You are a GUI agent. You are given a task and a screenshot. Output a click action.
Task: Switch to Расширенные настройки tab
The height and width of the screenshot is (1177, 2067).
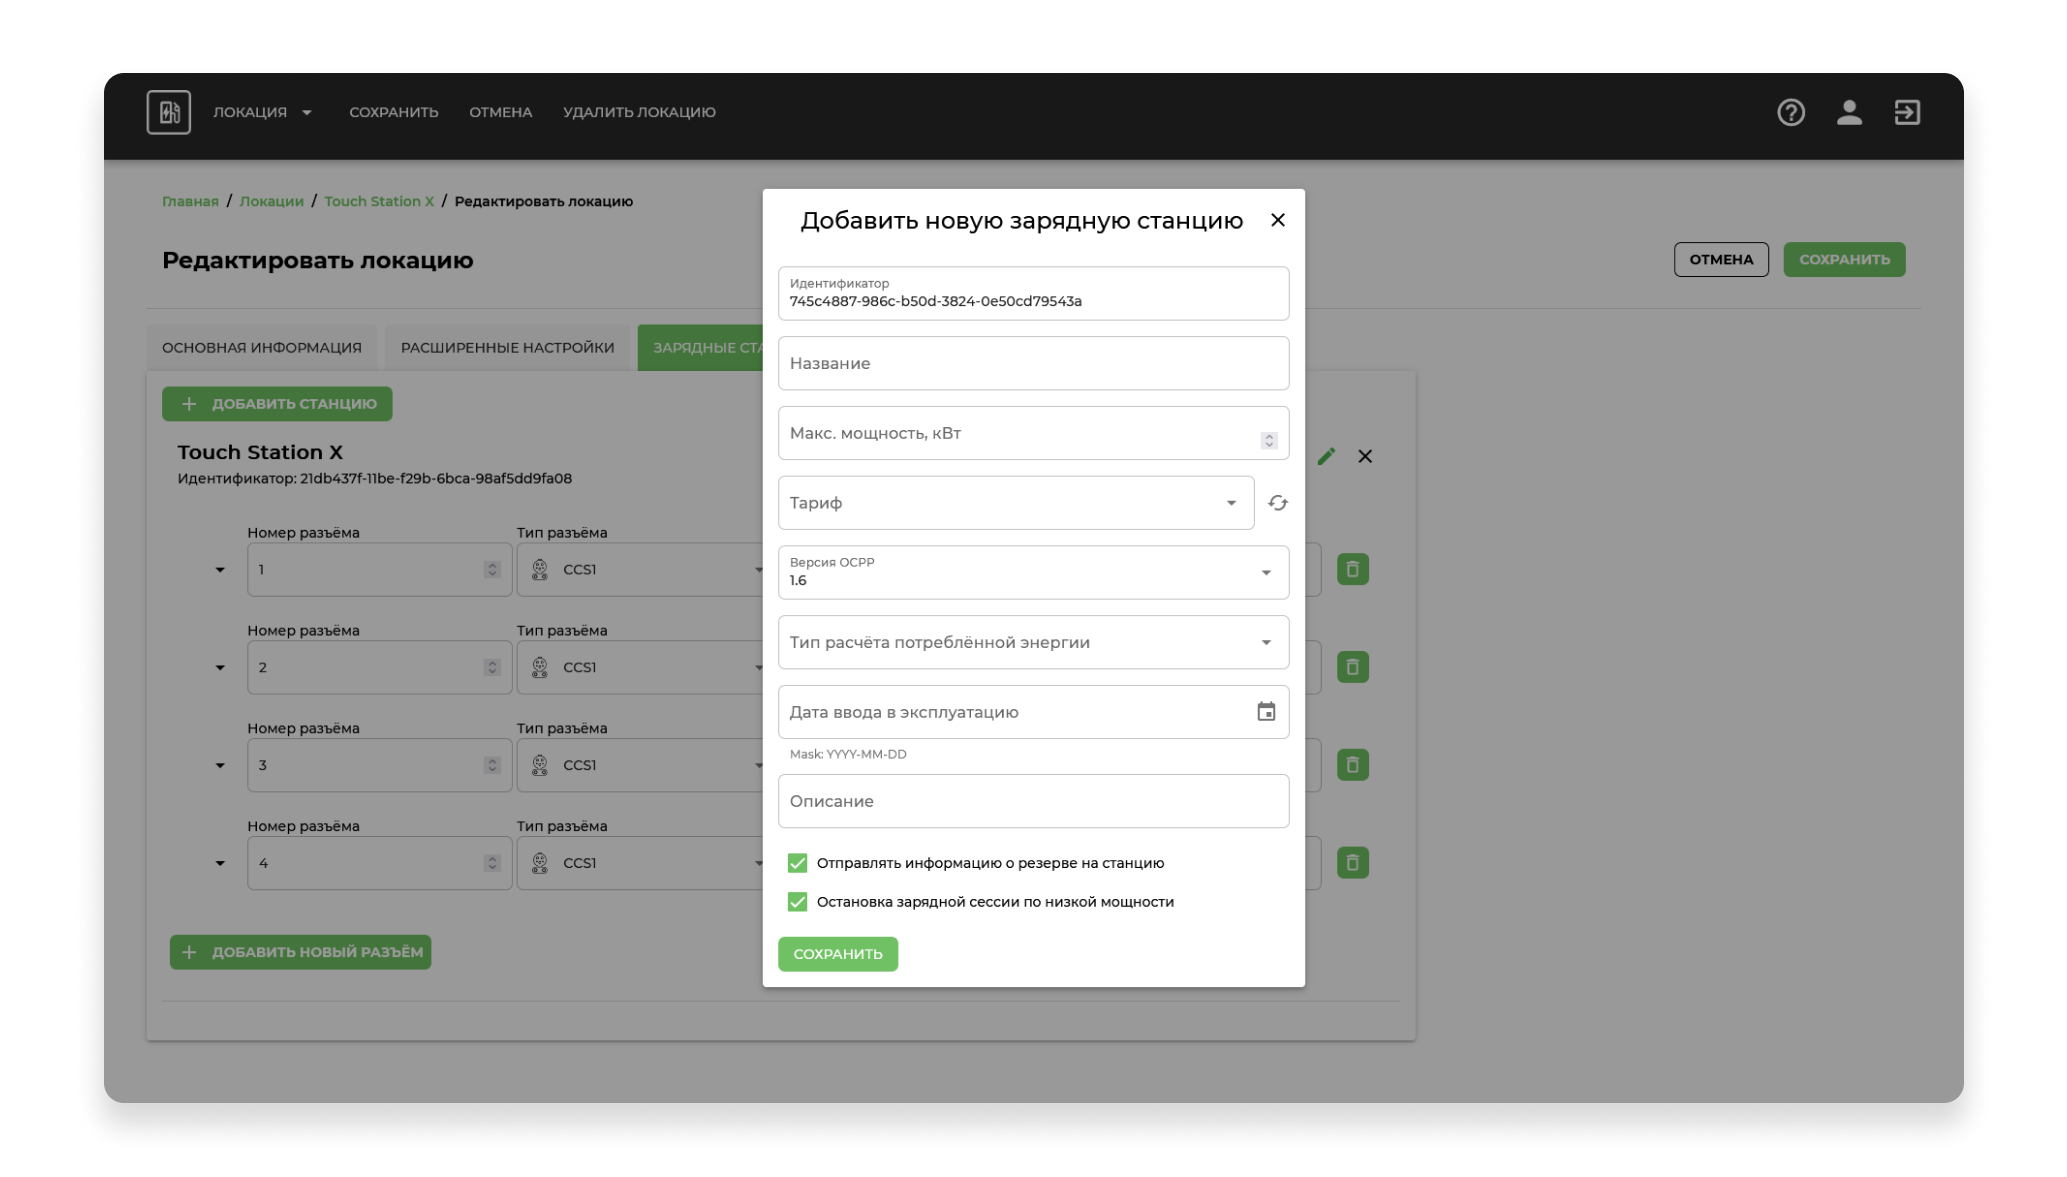point(507,347)
